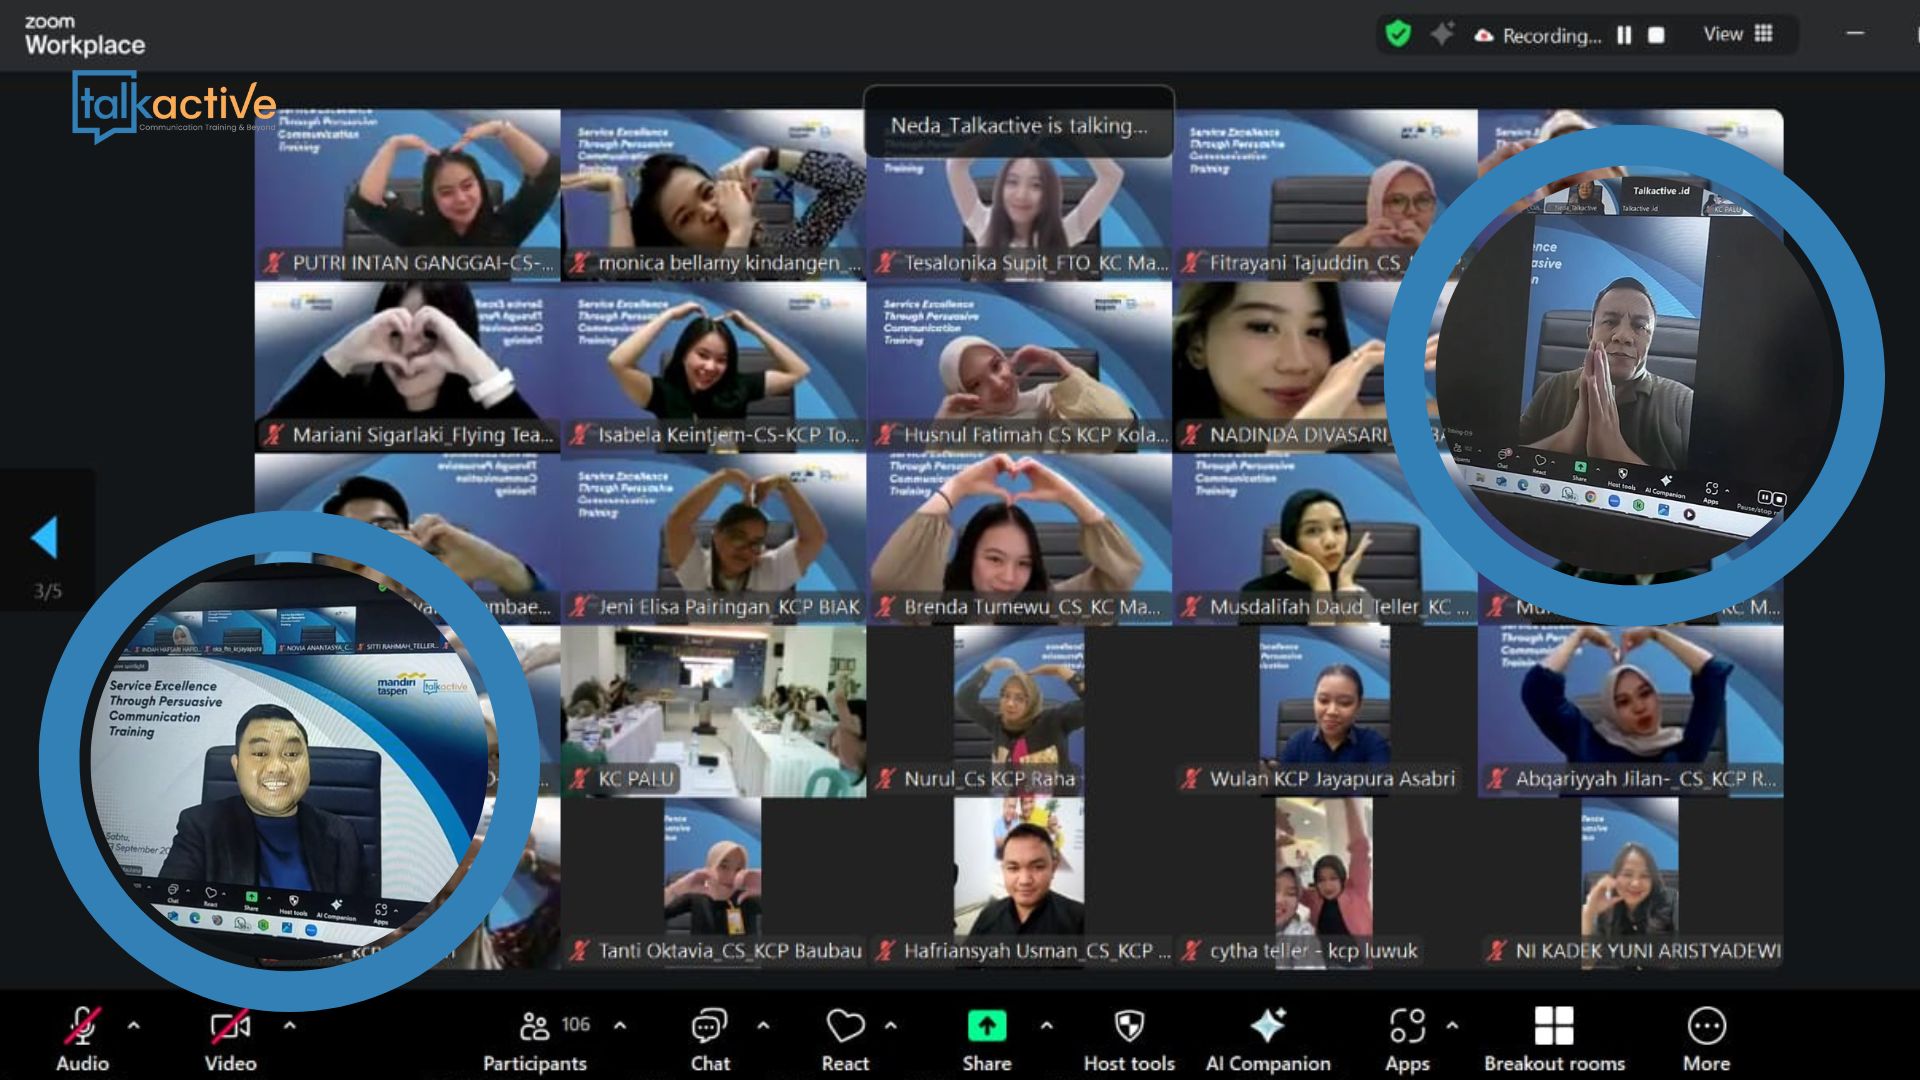1920x1080 pixels.
Task: Go to previous gallery page arrow
Action: pos(45,538)
